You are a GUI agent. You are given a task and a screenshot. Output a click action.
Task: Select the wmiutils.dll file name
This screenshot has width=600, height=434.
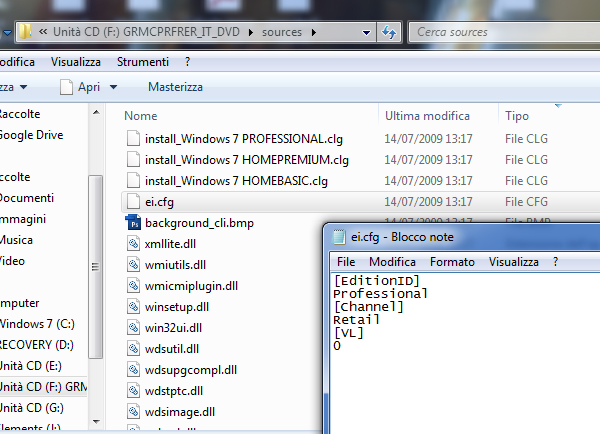175,265
